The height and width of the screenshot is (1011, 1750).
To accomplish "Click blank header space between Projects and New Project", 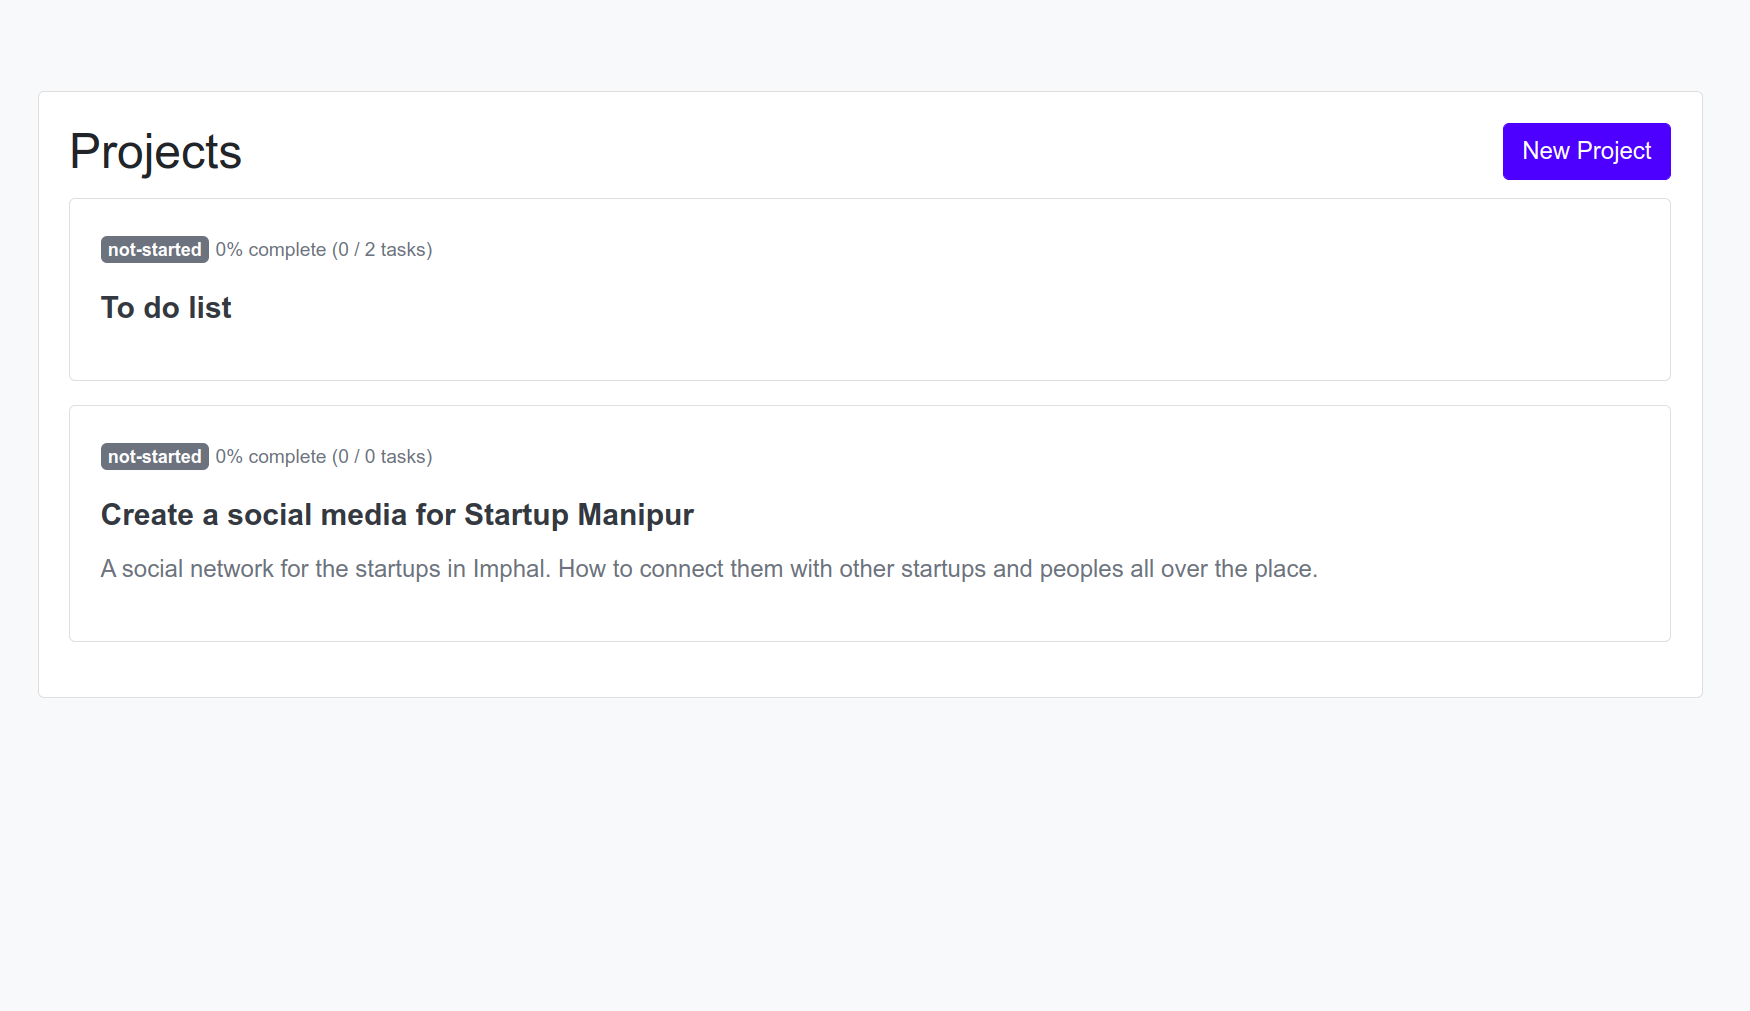I will 870,152.
